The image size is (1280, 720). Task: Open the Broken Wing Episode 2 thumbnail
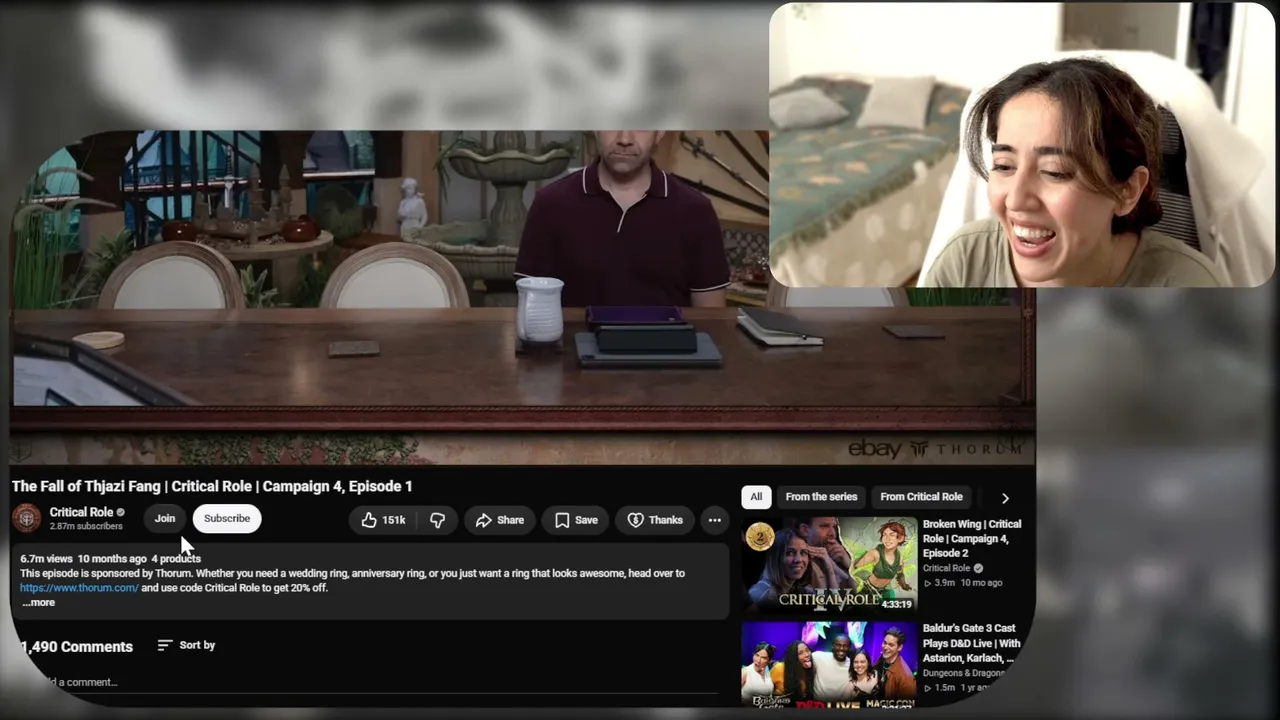point(829,564)
